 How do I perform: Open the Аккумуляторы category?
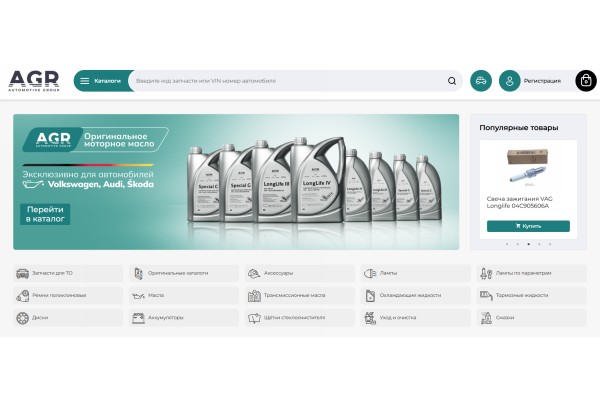tap(184, 318)
